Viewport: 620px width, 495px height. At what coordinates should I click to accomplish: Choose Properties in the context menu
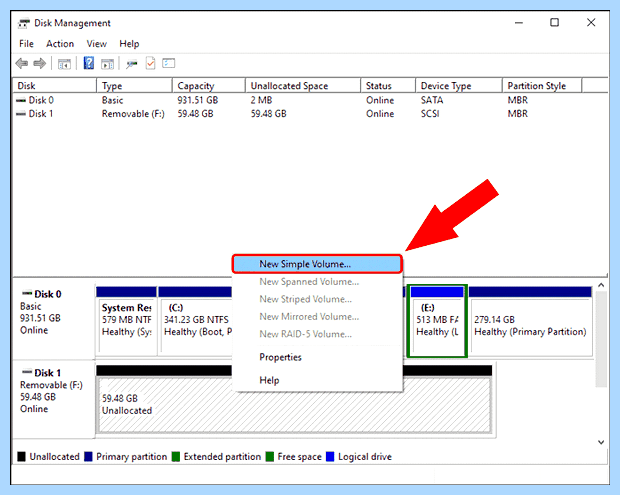pyautogui.click(x=280, y=357)
